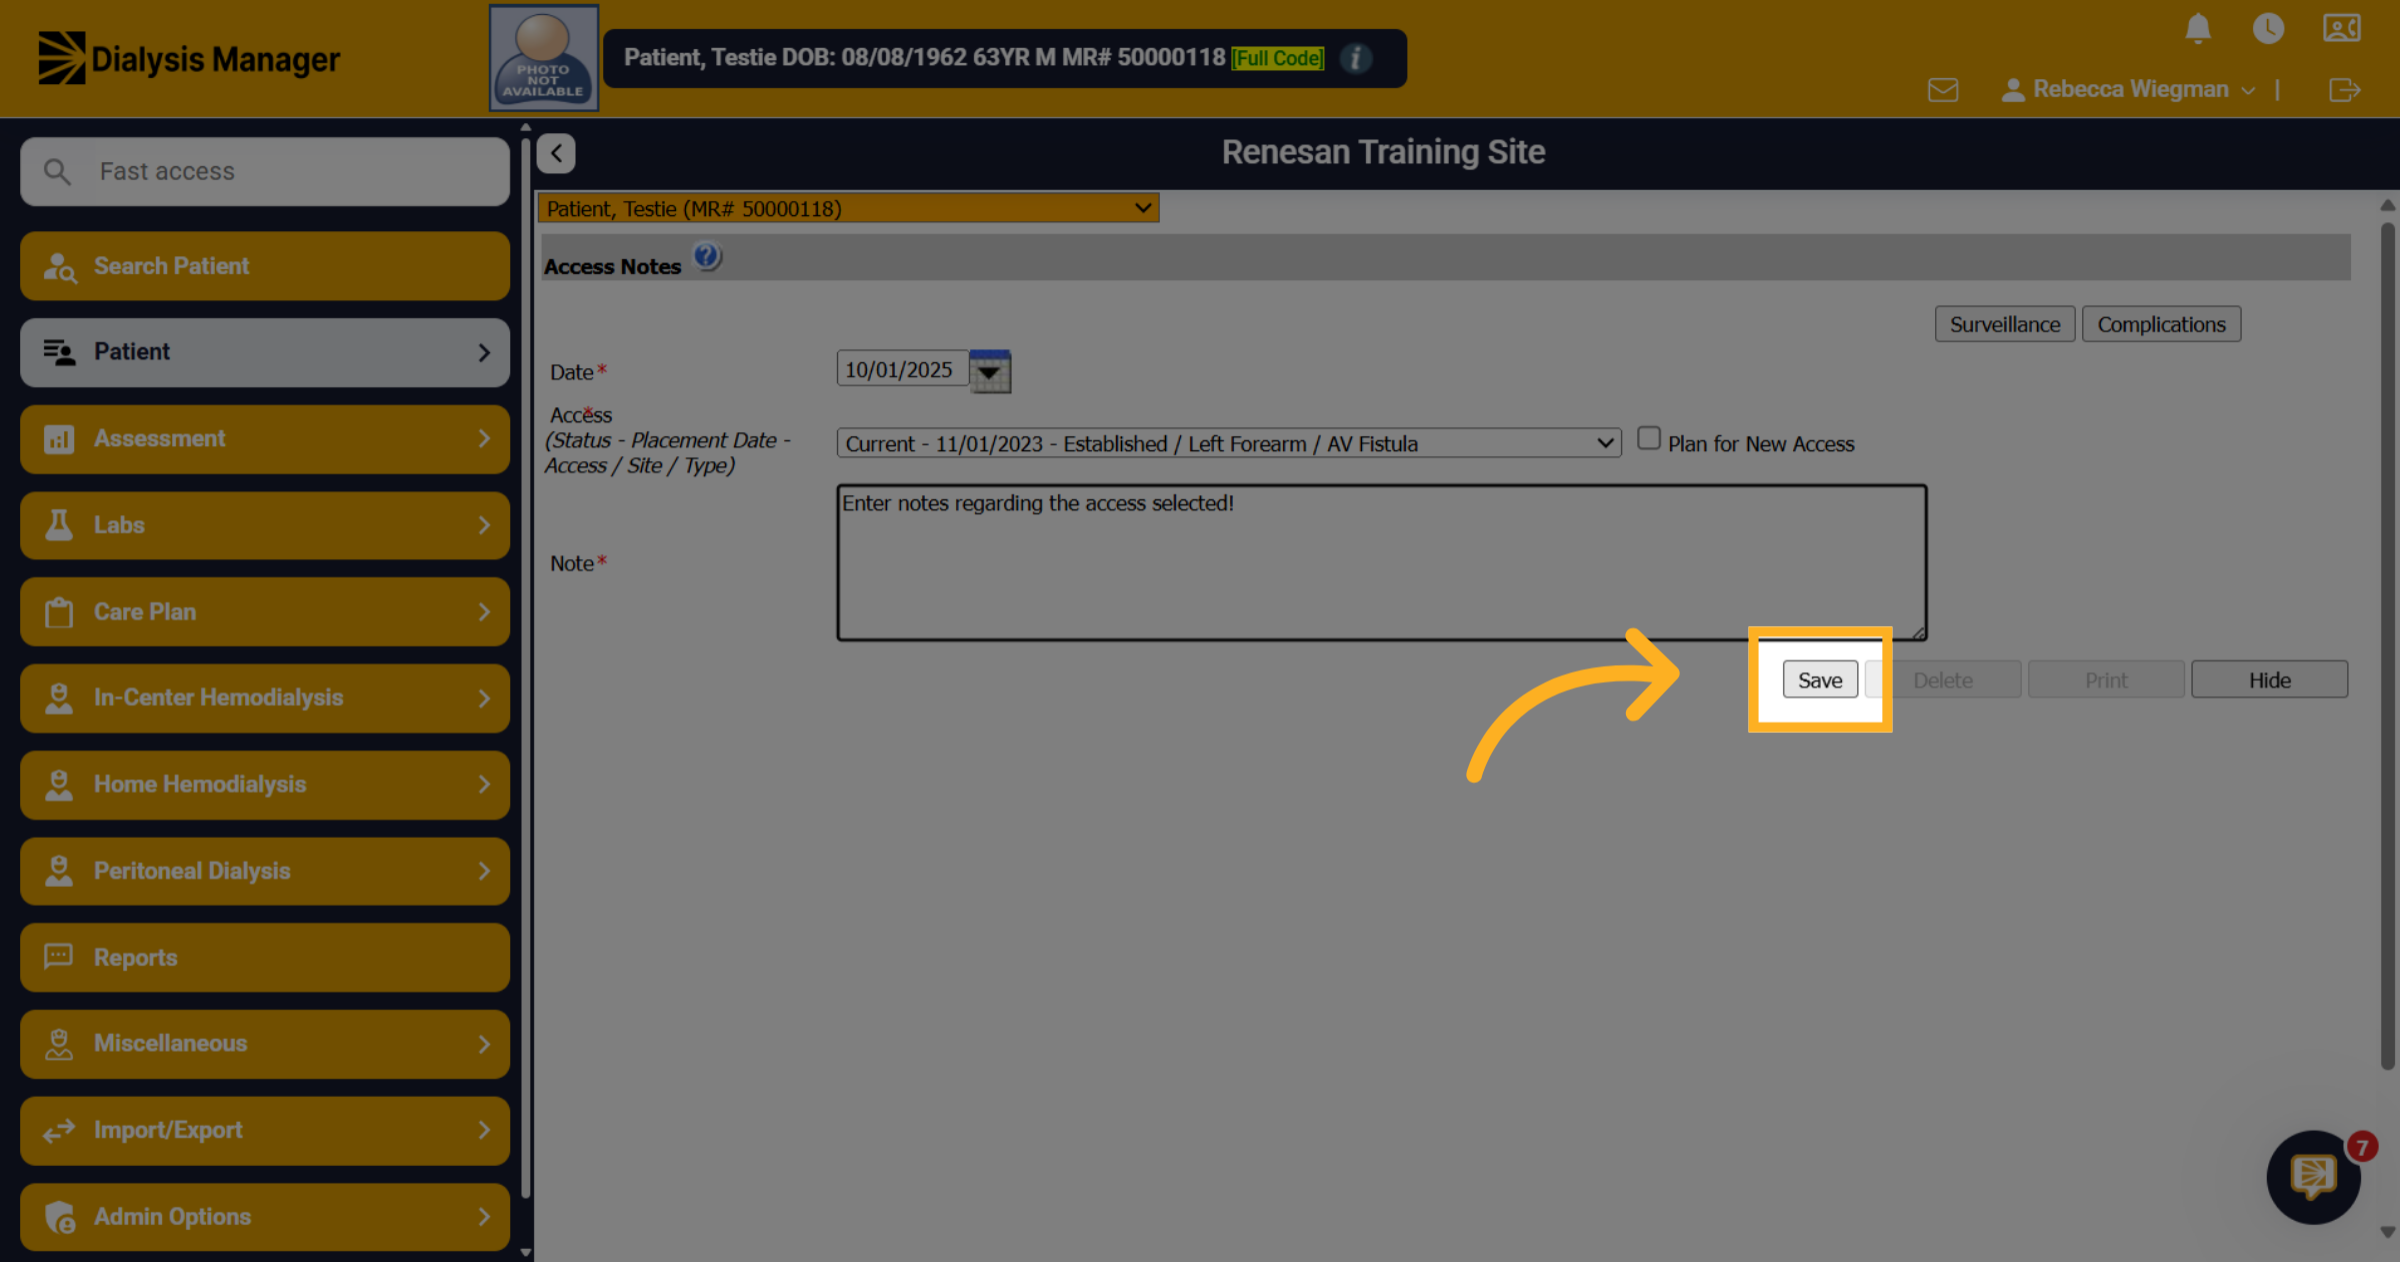2400x1262 pixels.
Task: Open the Reports menu item
Action: pos(265,957)
